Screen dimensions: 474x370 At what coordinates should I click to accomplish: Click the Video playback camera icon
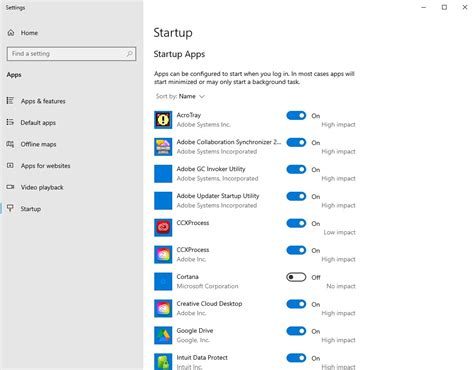point(10,187)
